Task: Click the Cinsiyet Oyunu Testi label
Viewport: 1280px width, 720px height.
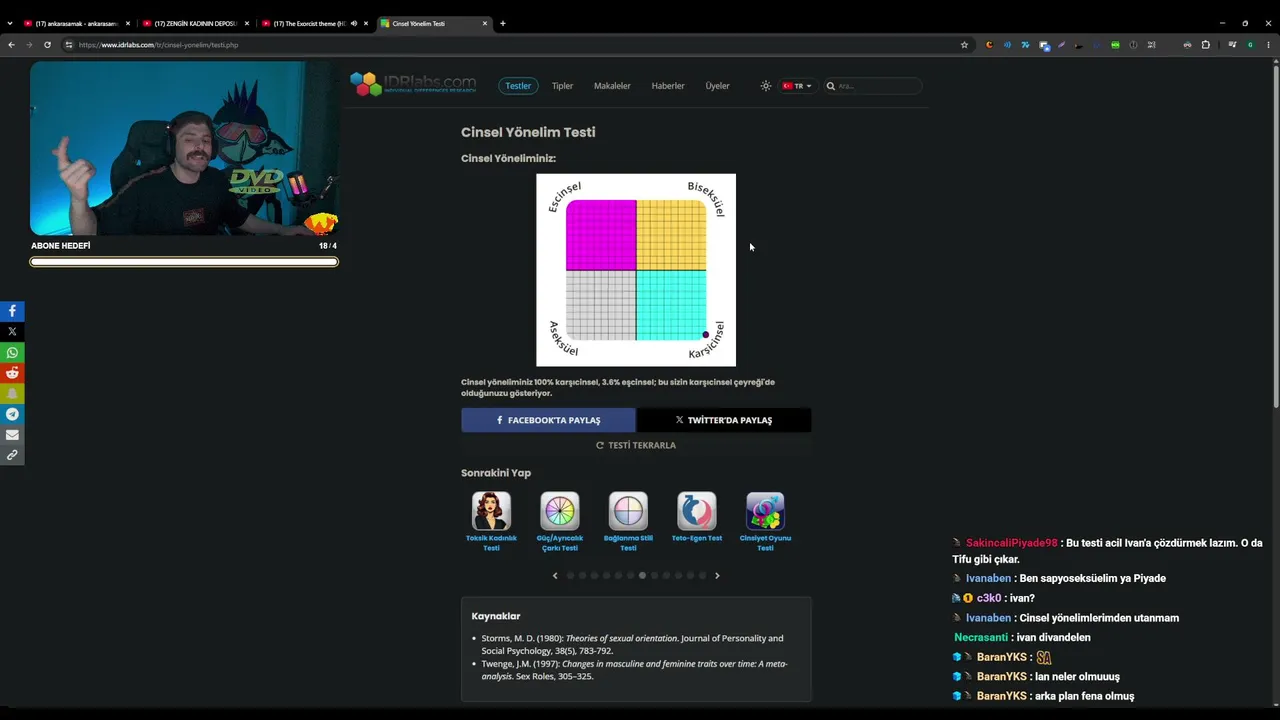Action: pos(765,543)
